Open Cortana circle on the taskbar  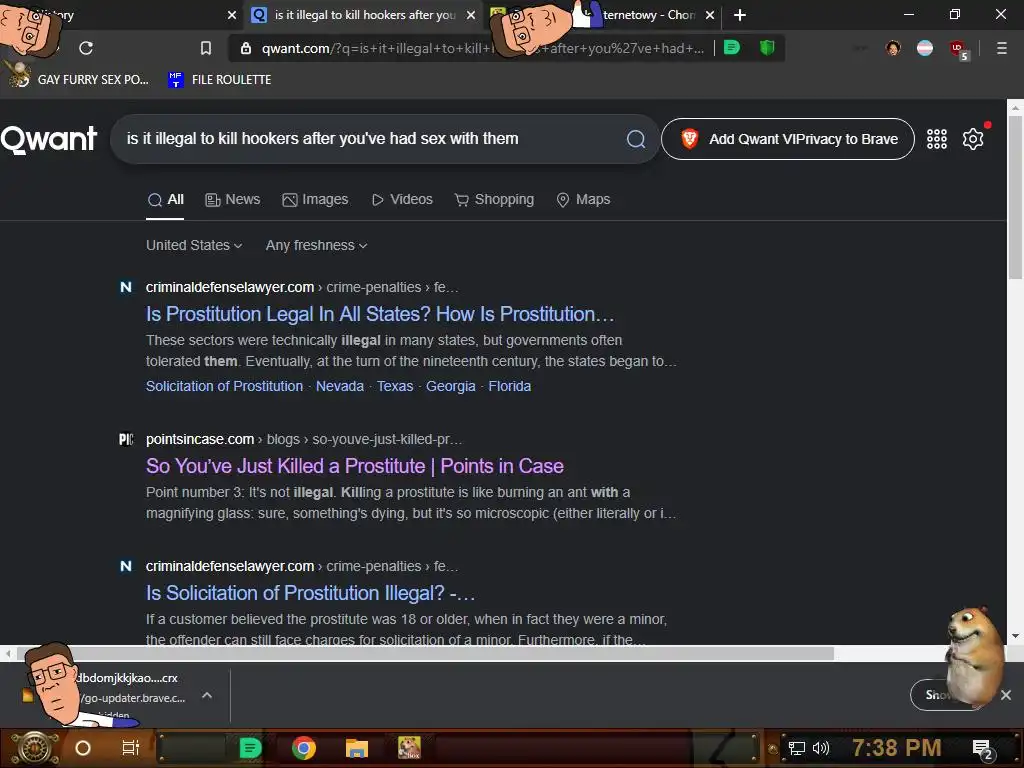82,748
